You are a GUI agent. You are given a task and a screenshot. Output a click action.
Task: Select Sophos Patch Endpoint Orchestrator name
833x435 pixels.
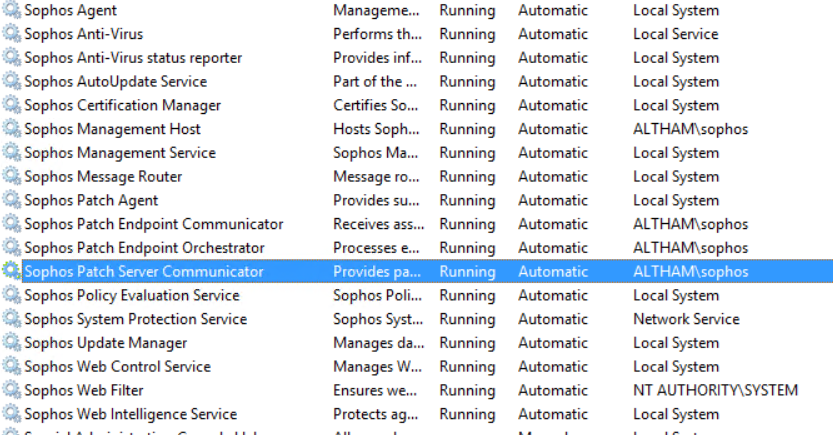tap(144, 248)
